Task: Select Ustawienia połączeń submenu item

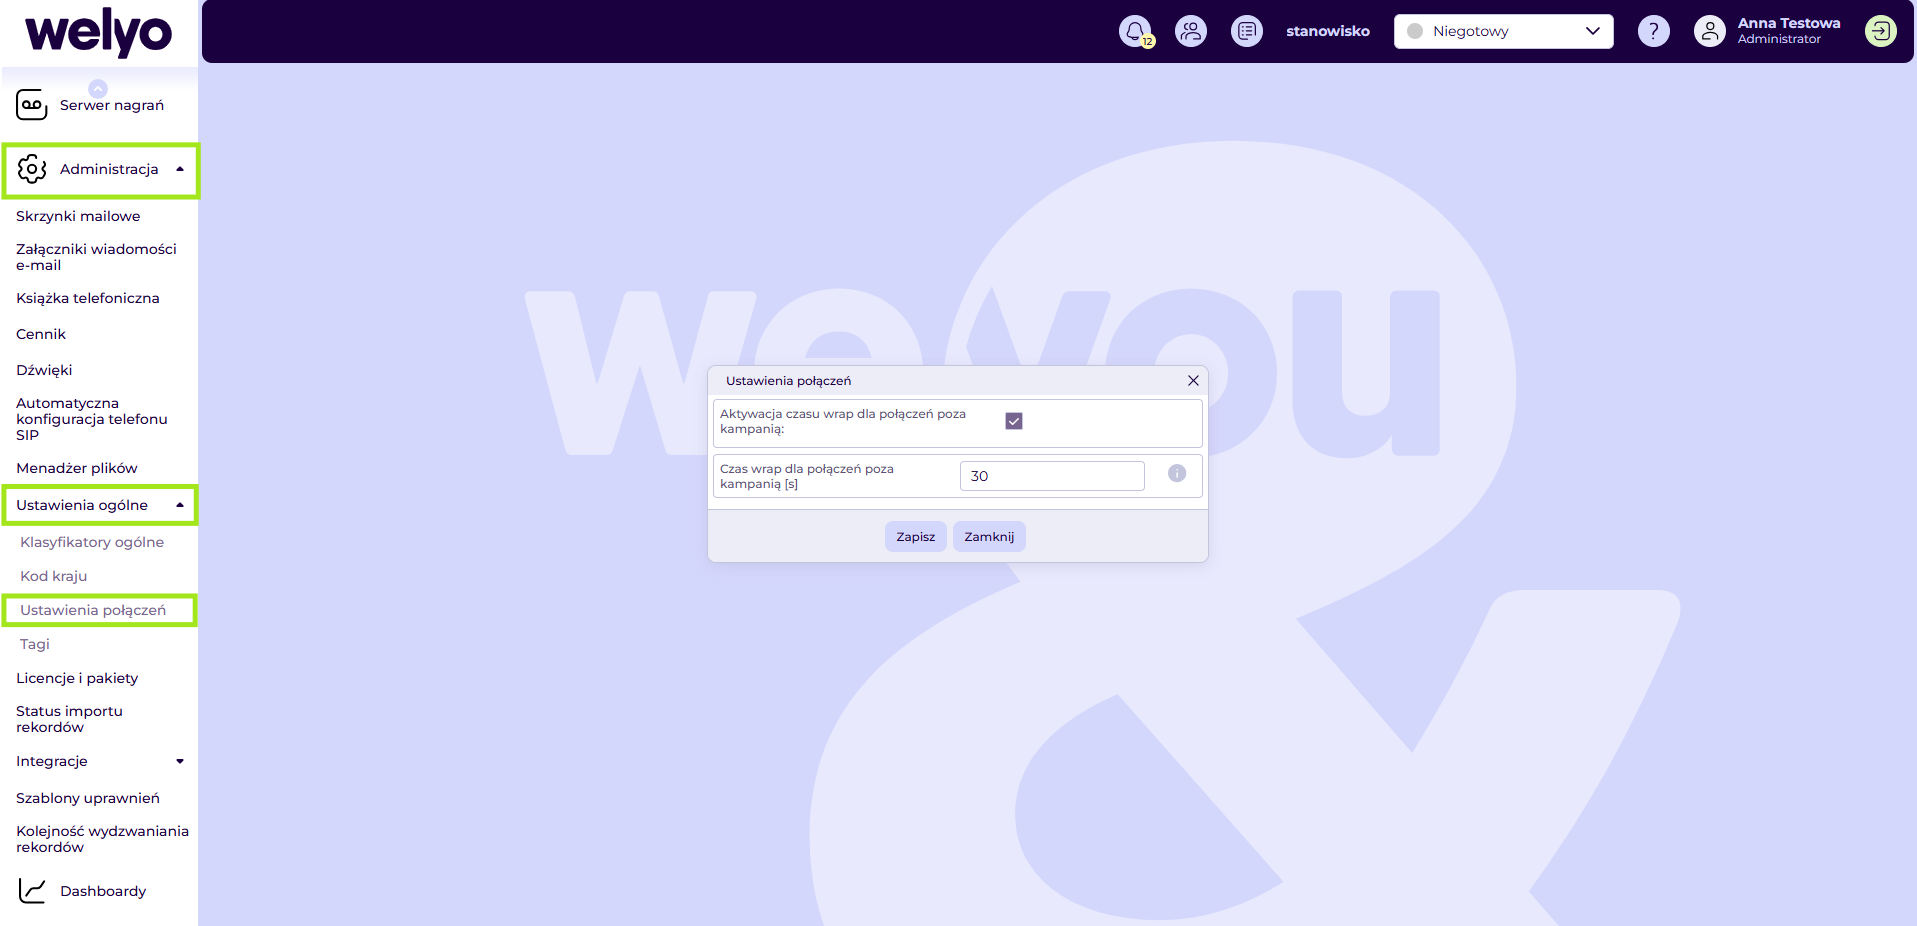Action: pos(93,610)
